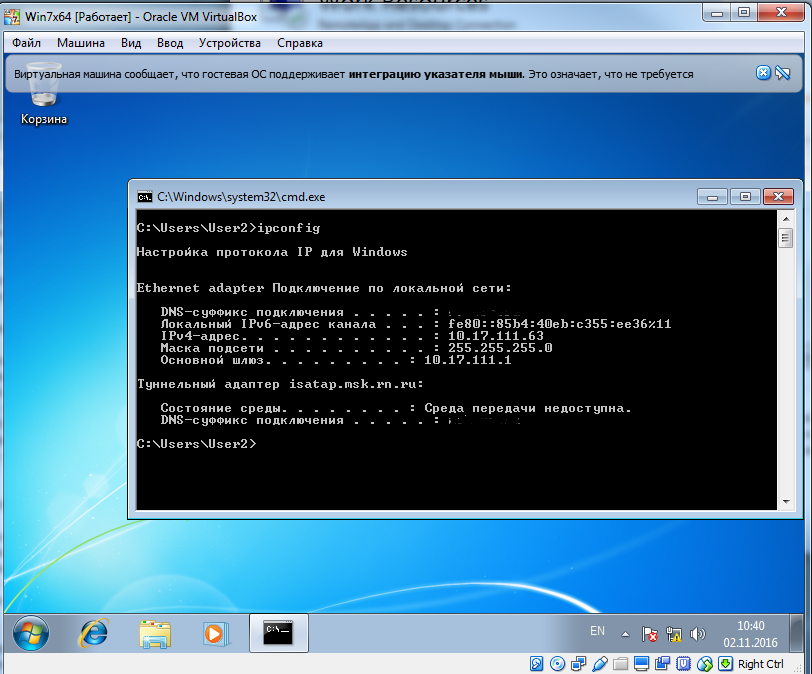Image resolution: width=812 pixels, height=674 pixels.
Task: Click 'Настройка протокола IP для Windows' line
Action: [272, 252]
